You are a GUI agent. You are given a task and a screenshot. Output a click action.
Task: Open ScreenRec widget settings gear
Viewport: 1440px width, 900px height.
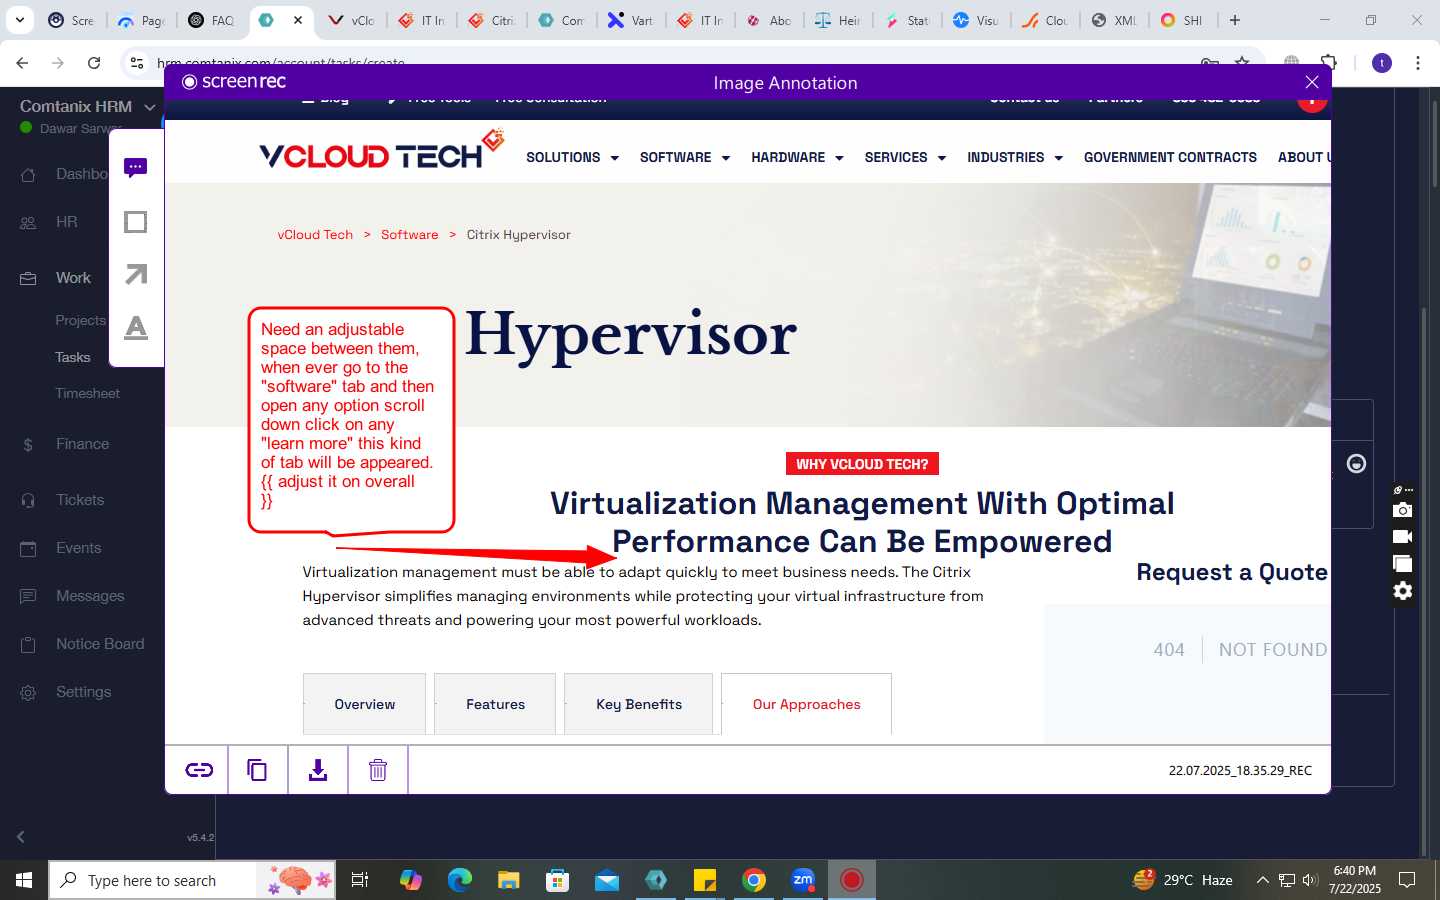(x=1403, y=591)
